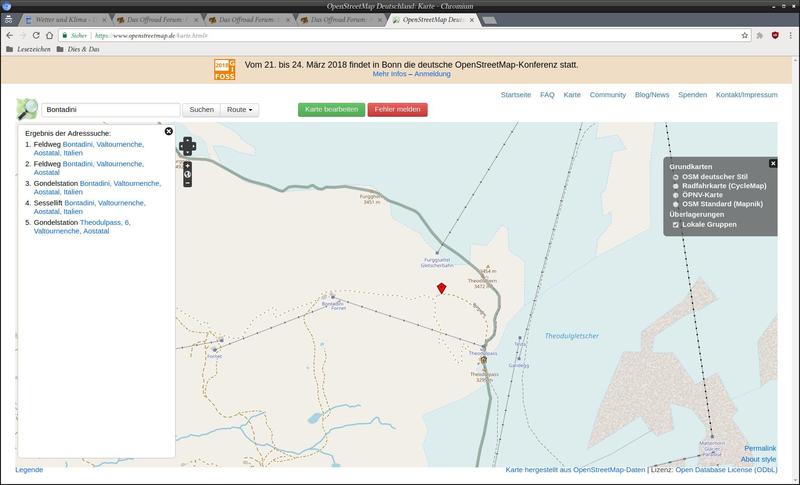Close the Wetter und Klima tab
This screenshot has height=485, width=800.
[104, 20]
